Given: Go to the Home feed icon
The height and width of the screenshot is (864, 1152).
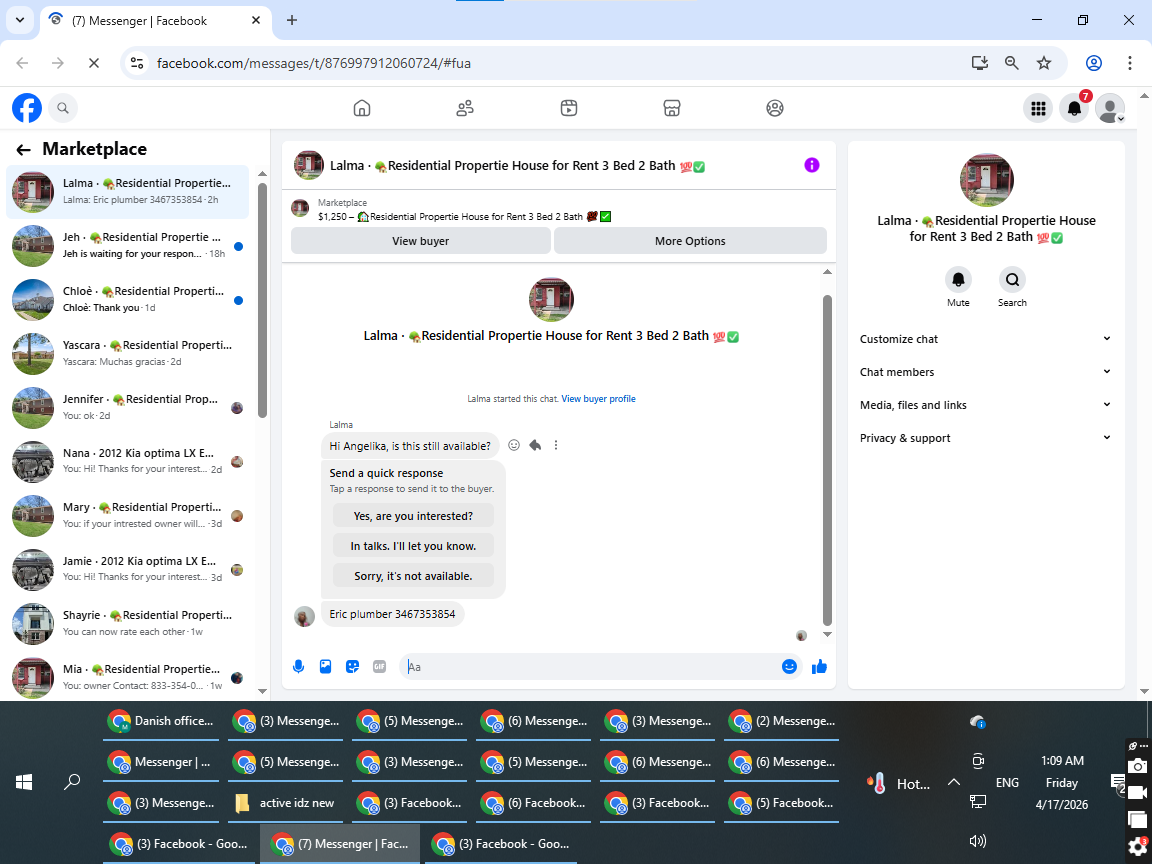Looking at the screenshot, I should point(361,108).
